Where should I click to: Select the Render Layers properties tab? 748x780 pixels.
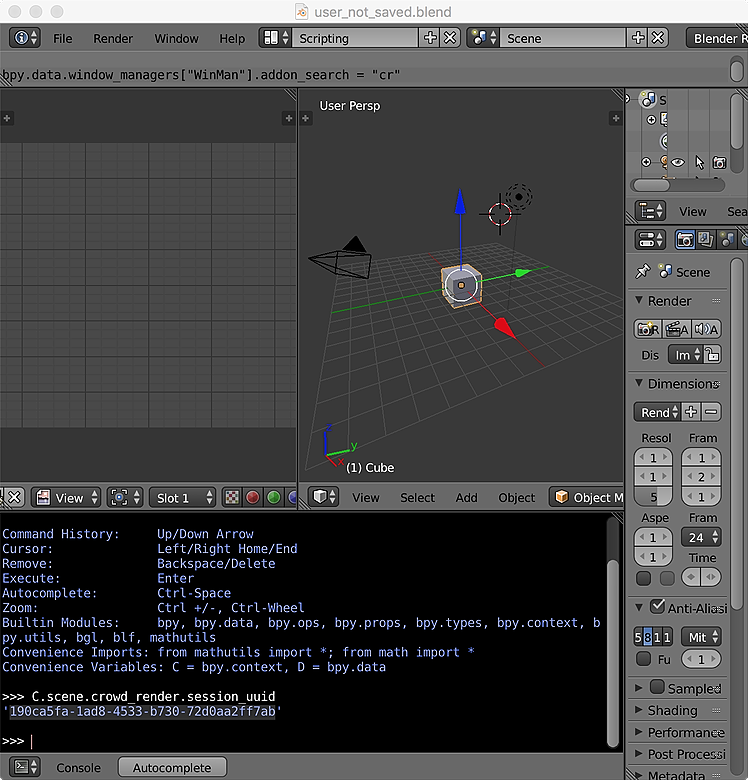click(705, 240)
